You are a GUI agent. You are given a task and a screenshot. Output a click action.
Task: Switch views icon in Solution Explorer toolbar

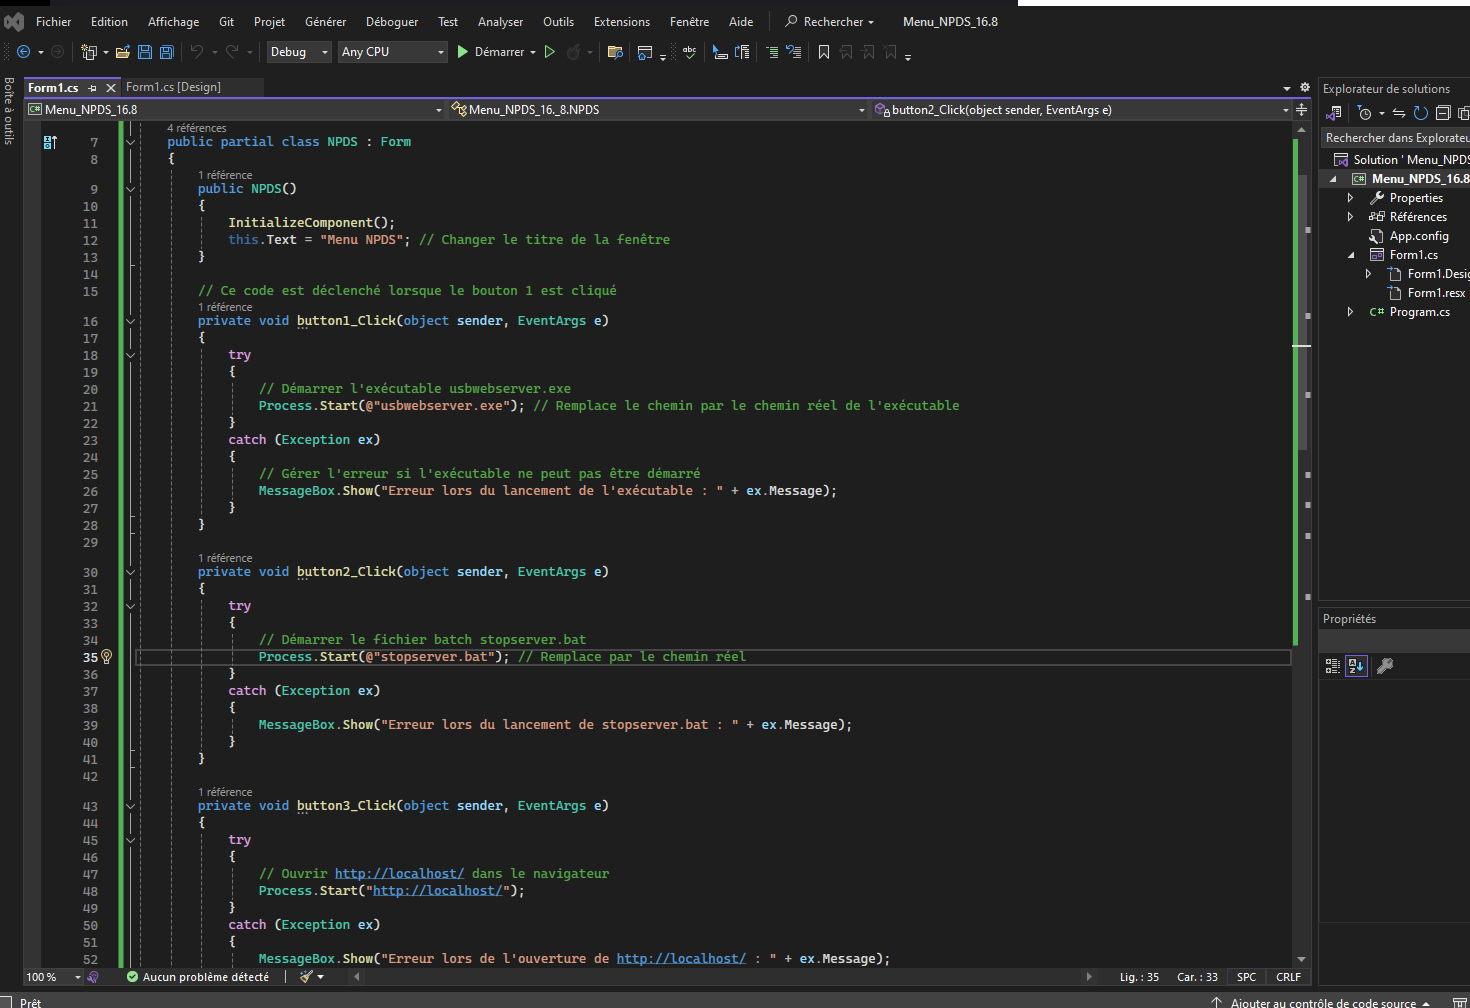coord(1334,113)
